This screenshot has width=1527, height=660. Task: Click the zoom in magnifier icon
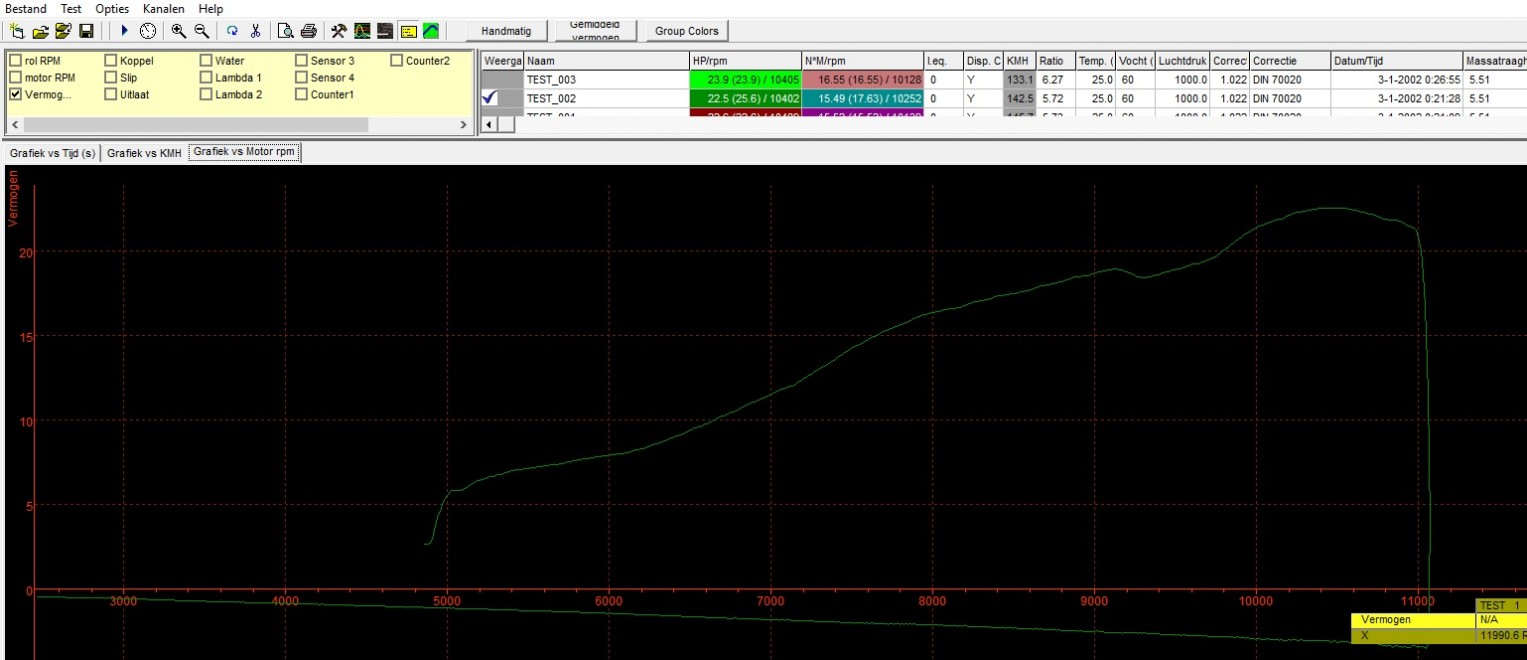click(x=179, y=31)
